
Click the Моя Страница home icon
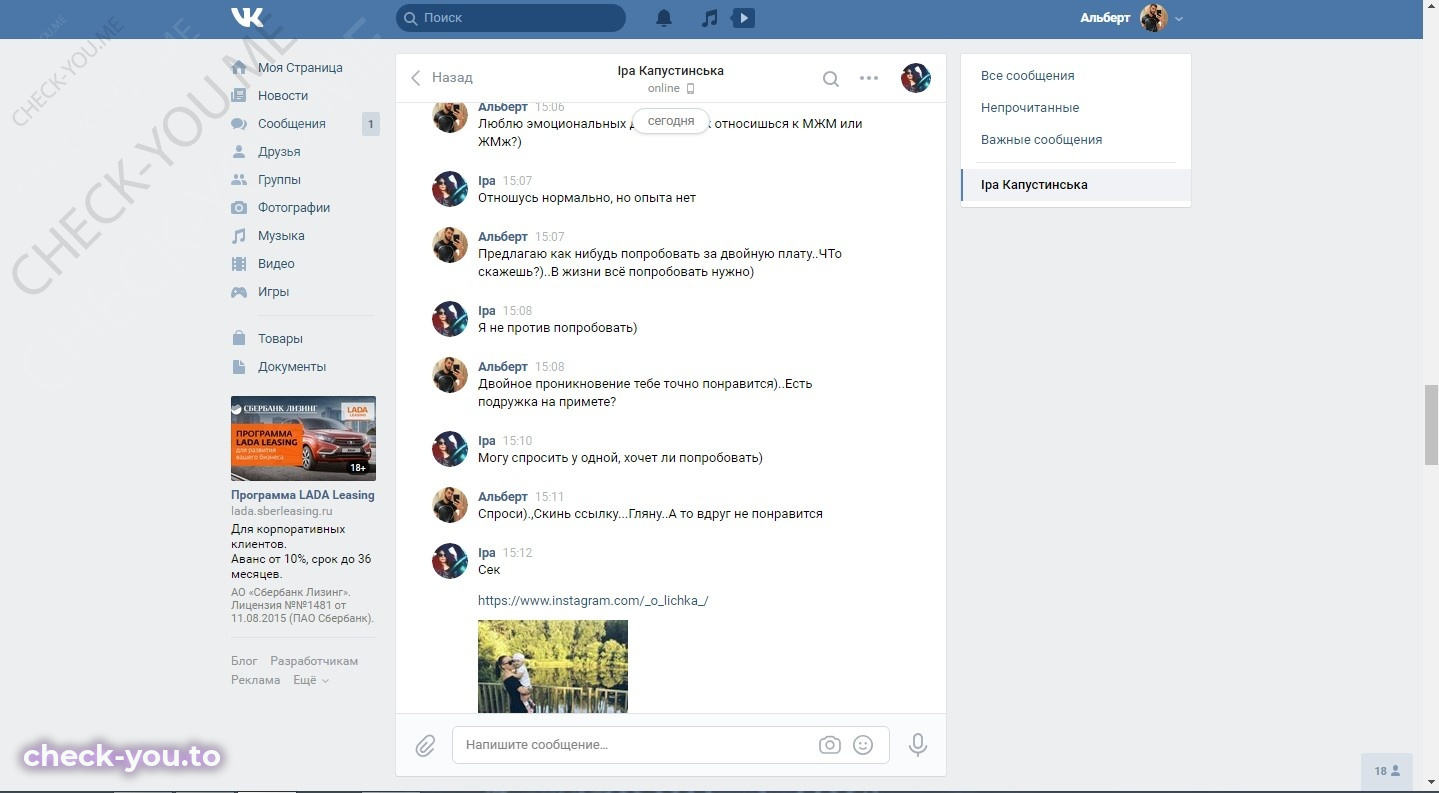pos(239,68)
